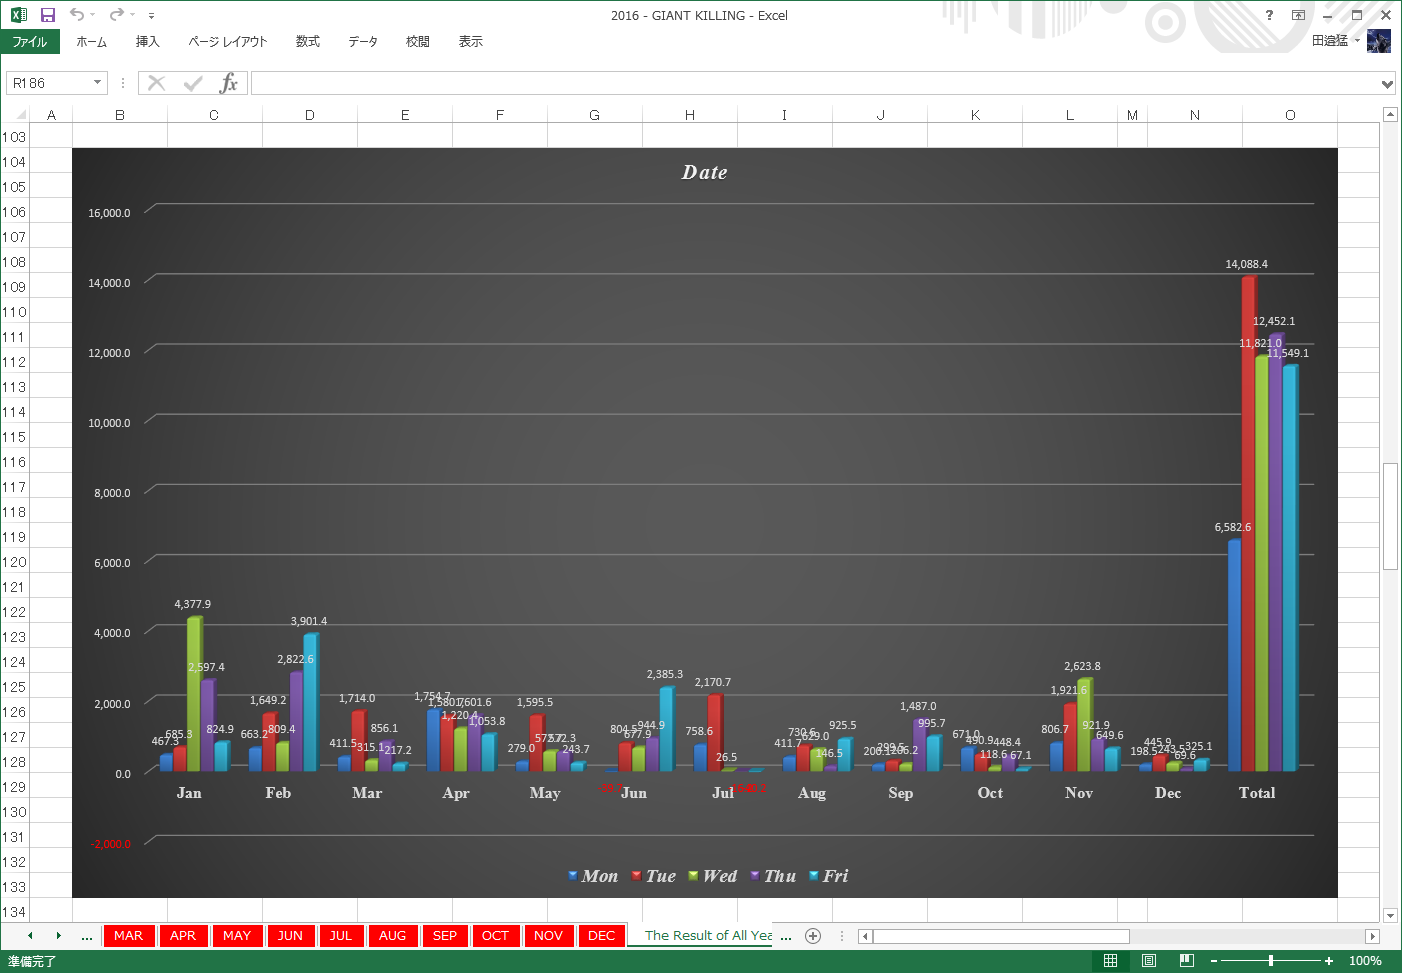Switch to the AUG sheet tab

[393, 936]
